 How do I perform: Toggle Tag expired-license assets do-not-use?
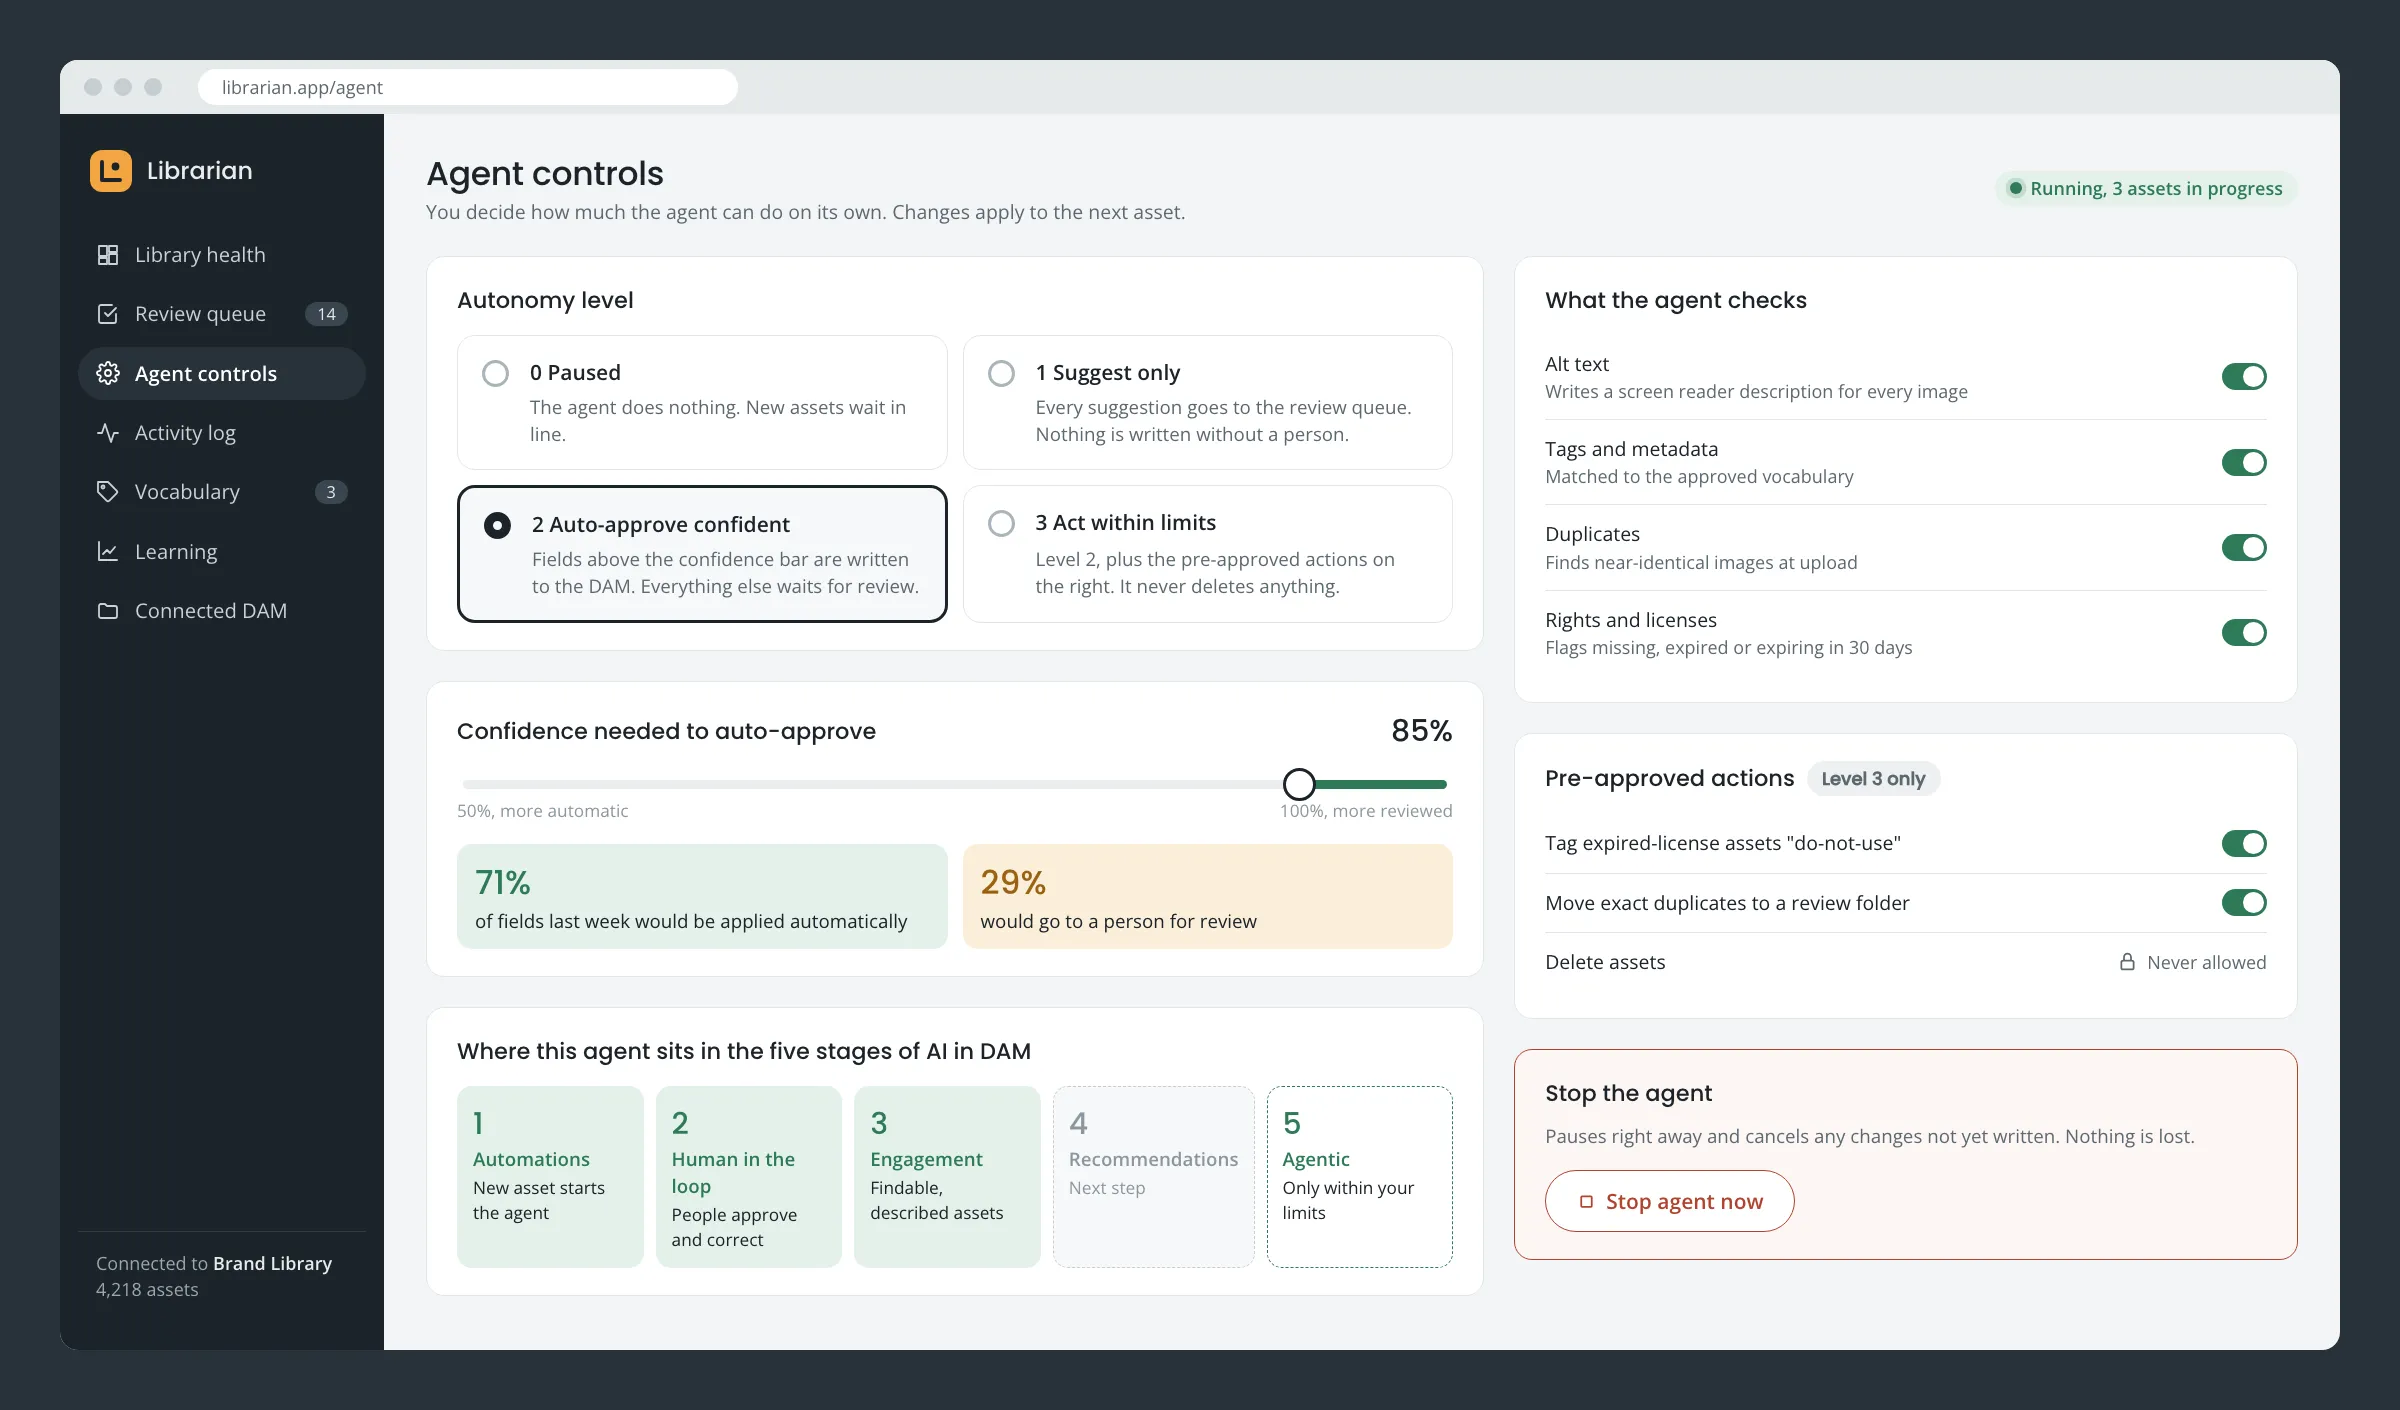coord(2244,843)
